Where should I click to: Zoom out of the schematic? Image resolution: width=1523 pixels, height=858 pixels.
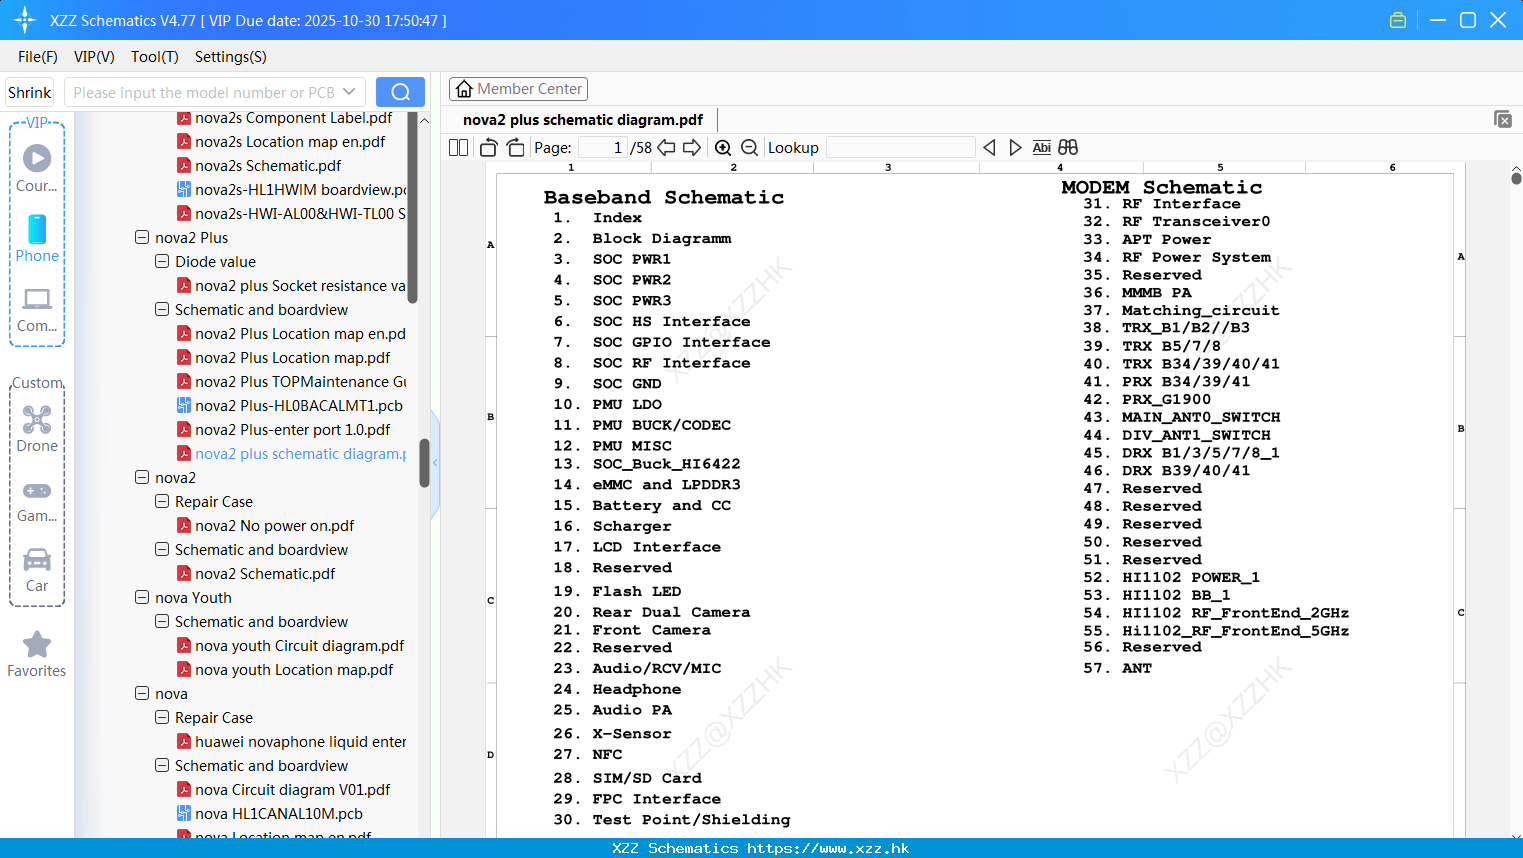click(x=749, y=148)
